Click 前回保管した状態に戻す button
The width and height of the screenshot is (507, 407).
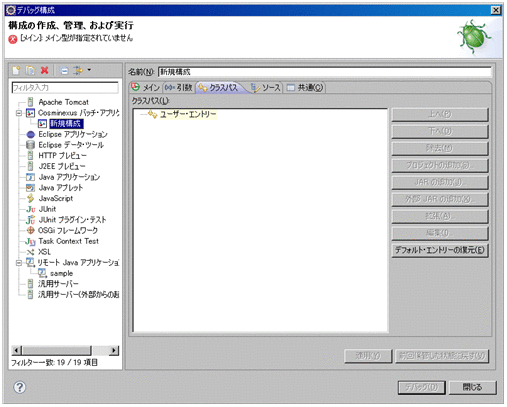(442, 356)
